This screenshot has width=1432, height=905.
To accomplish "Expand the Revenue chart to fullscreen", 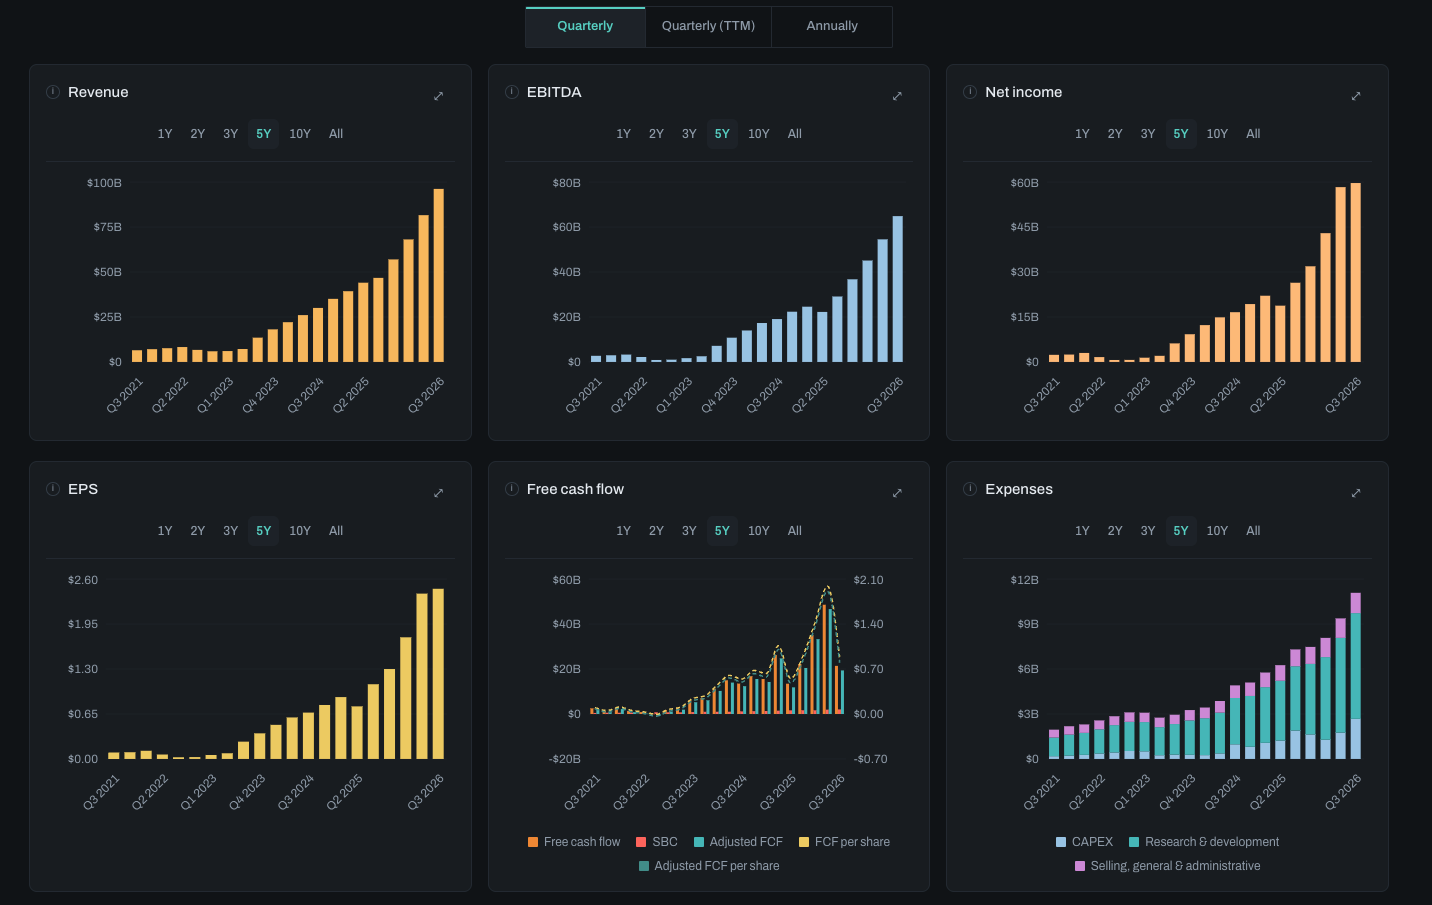I will pyautogui.click(x=438, y=96).
